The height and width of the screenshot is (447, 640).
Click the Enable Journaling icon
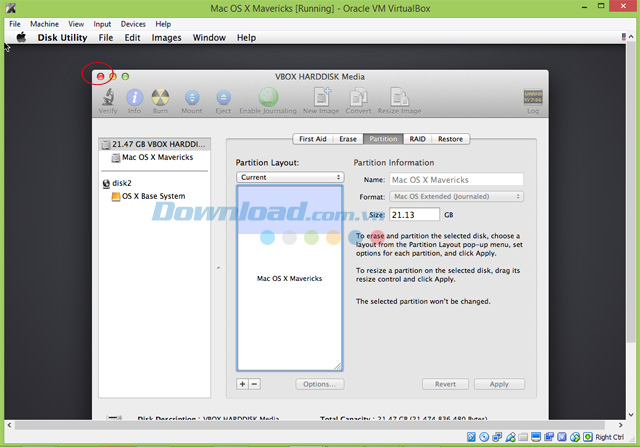click(x=268, y=98)
